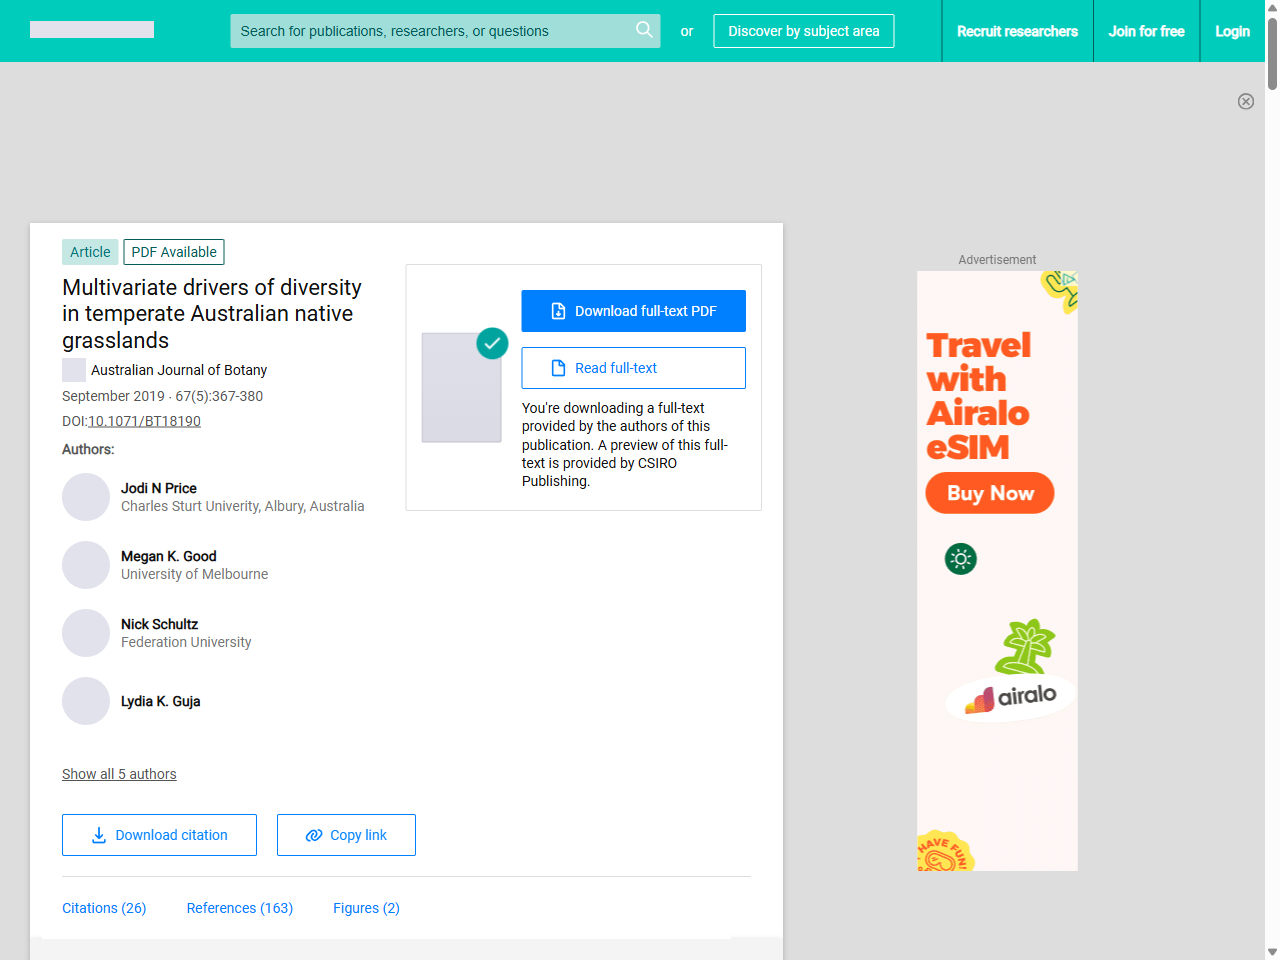Viewport: 1280px width, 960px height.
Task: Copy link to the publication
Action: tap(346, 835)
